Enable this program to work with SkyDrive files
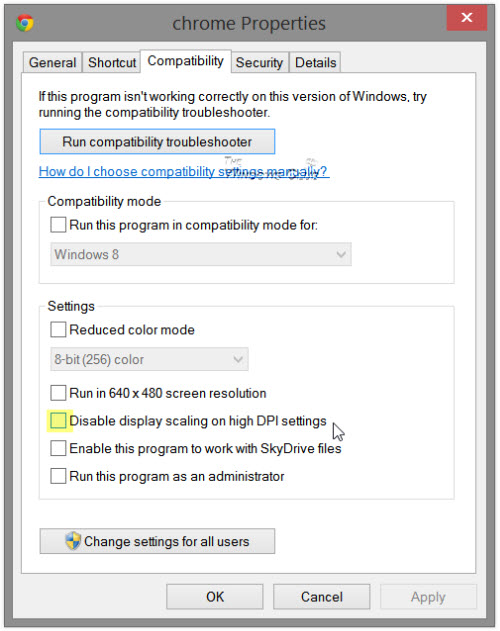This screenshot has height=631, width=500. pos(58,448)
